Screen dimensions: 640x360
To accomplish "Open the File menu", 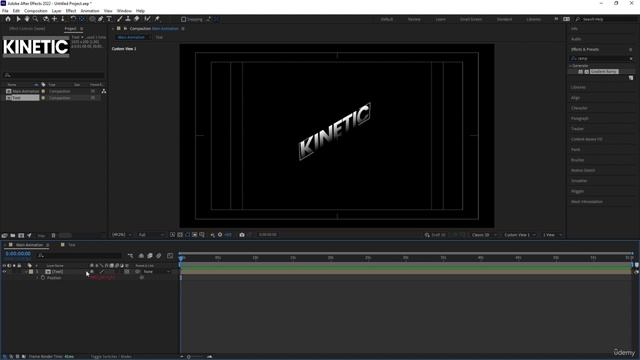I will (5, 11).
